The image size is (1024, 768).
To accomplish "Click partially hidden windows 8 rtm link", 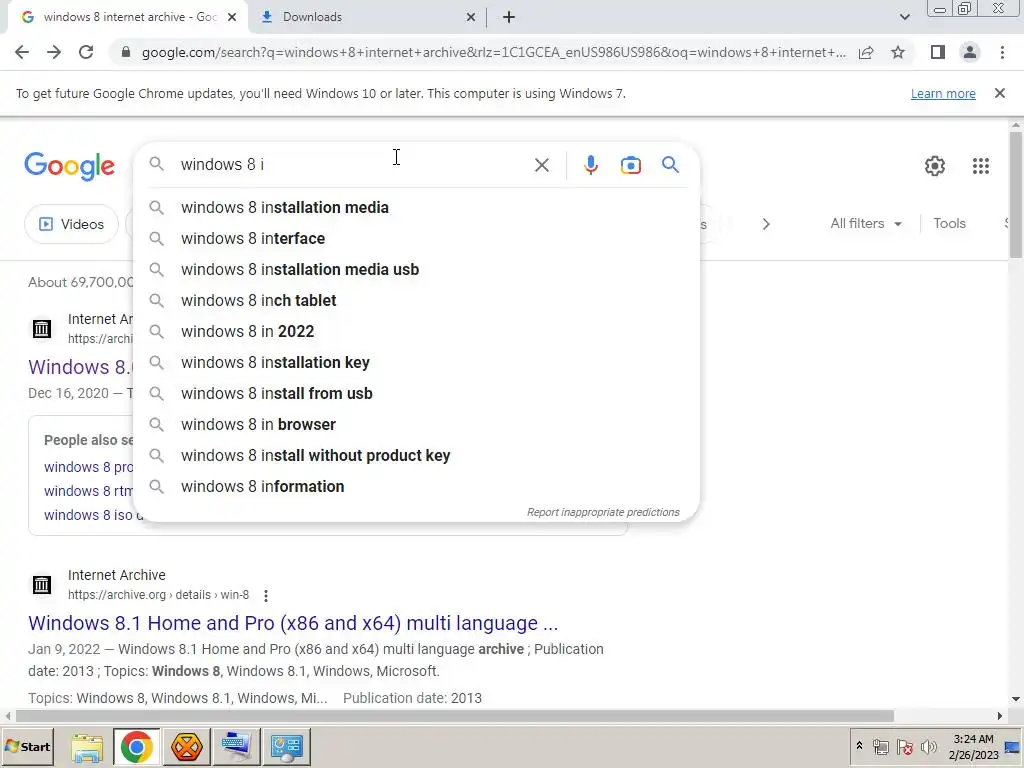I will coord(88,490).
